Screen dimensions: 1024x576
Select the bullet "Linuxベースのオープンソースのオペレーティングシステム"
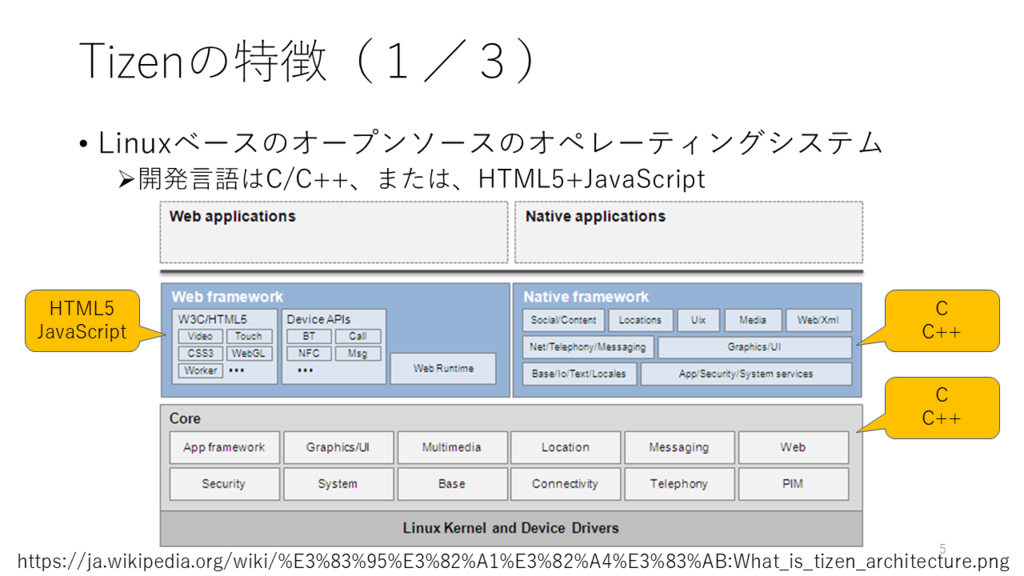[490, 143]
